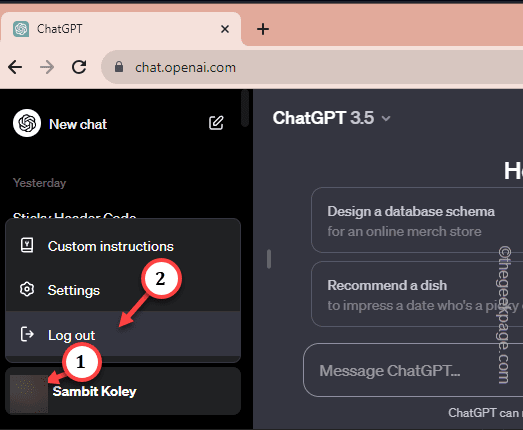Open Settings from the menu

pos(123,290)
